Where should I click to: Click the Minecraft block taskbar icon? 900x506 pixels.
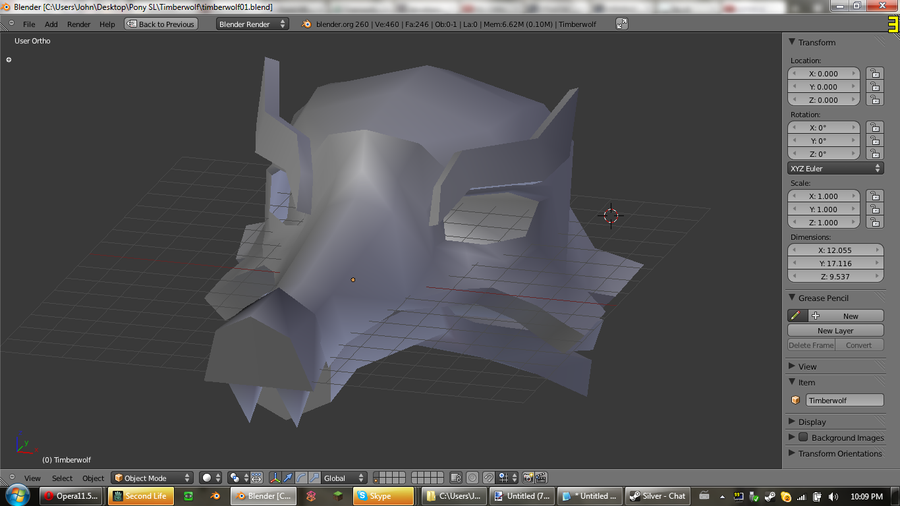338,496
